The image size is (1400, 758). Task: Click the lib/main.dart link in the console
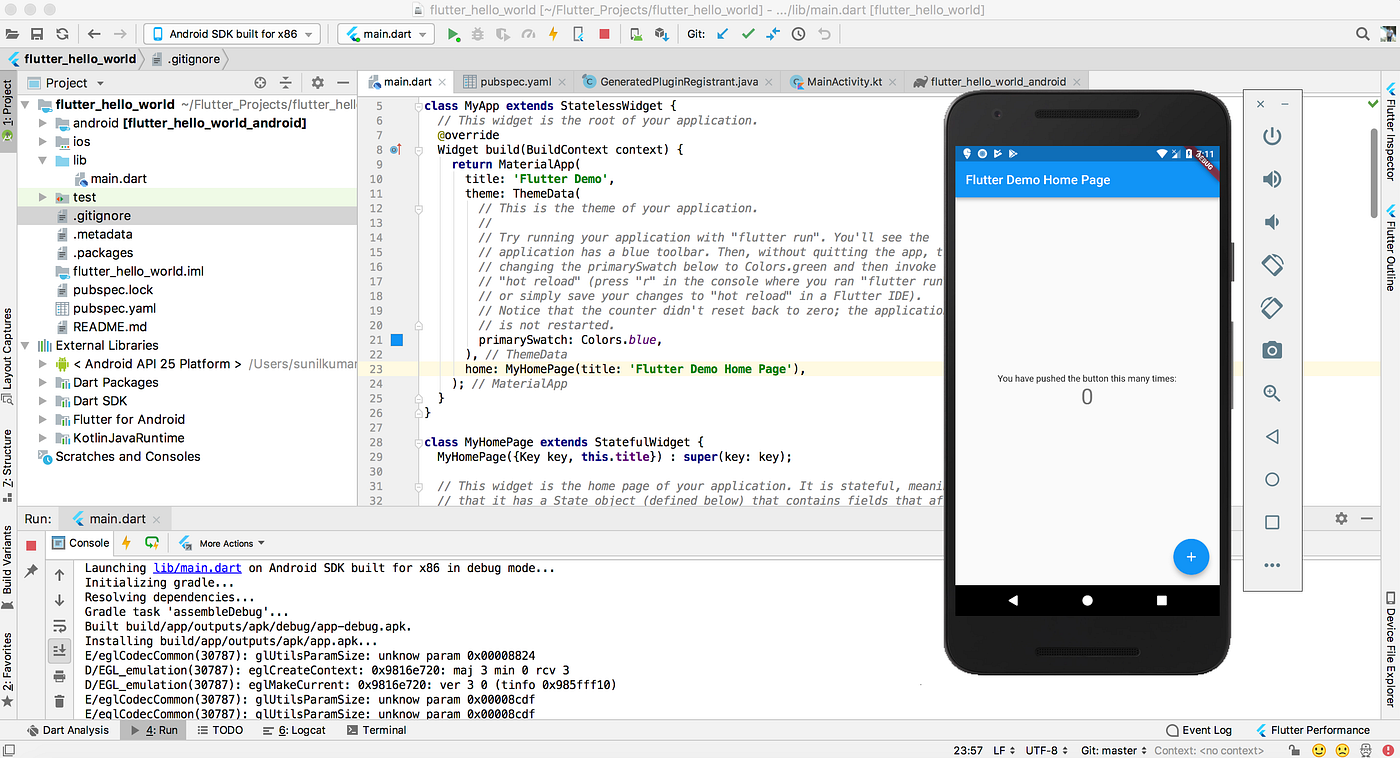point(197,567)
